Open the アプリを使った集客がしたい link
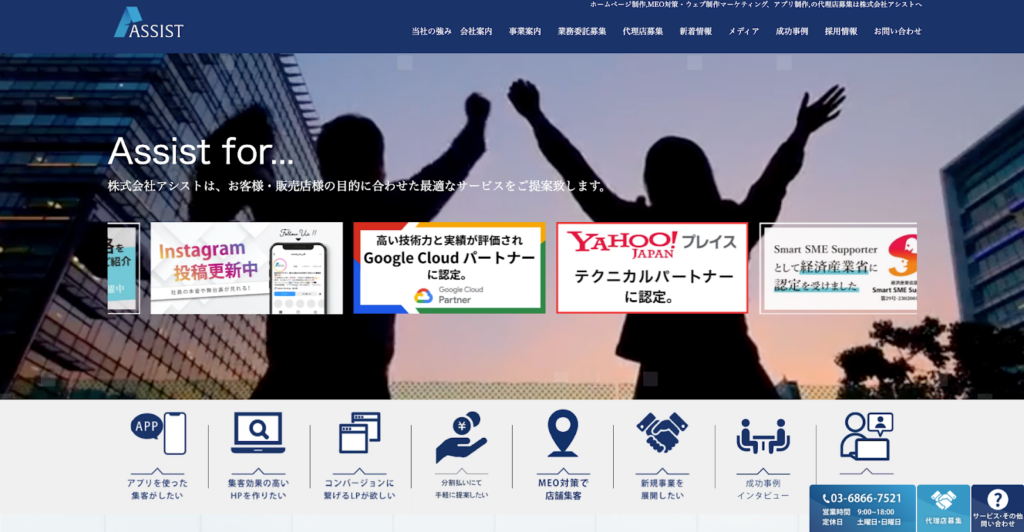1024x532 pixels. point(157,490)
